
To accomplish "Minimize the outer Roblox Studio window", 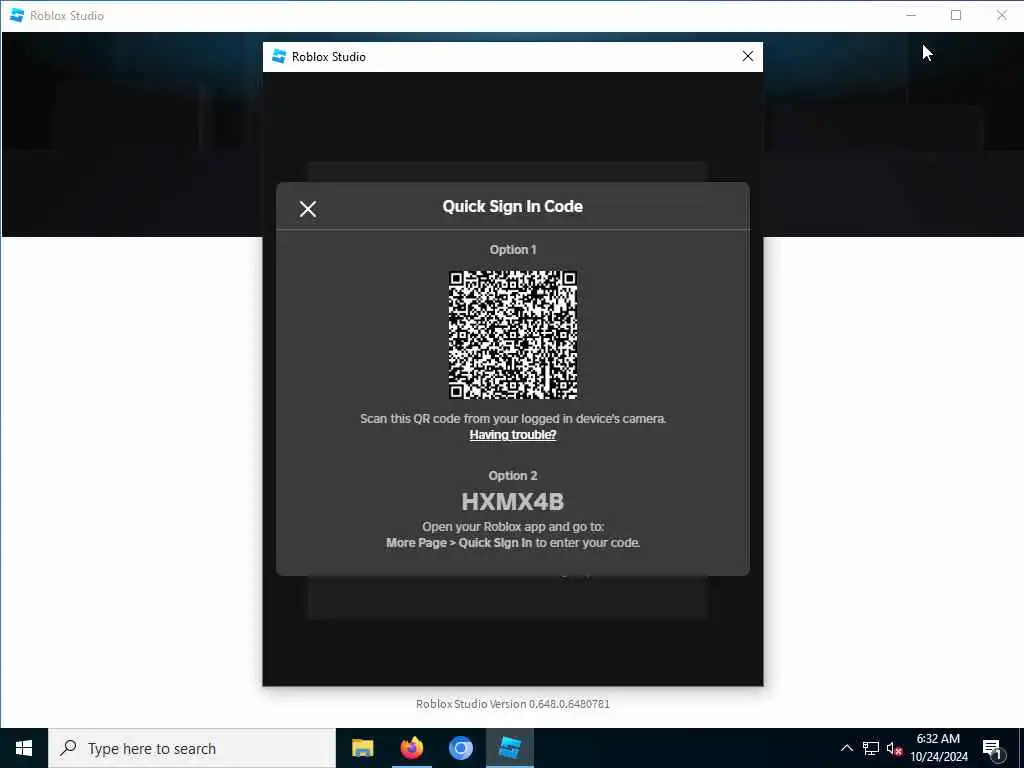I will click(911, 15).
